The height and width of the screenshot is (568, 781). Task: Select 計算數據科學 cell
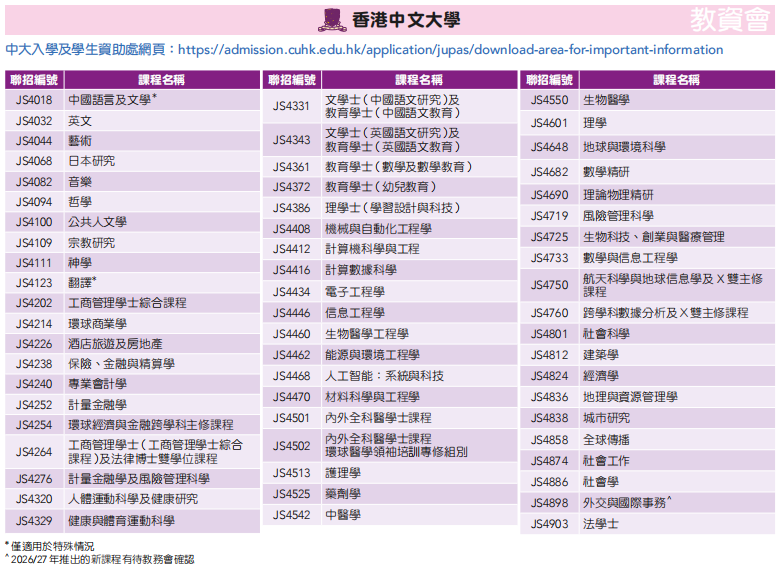click(420, 270)
